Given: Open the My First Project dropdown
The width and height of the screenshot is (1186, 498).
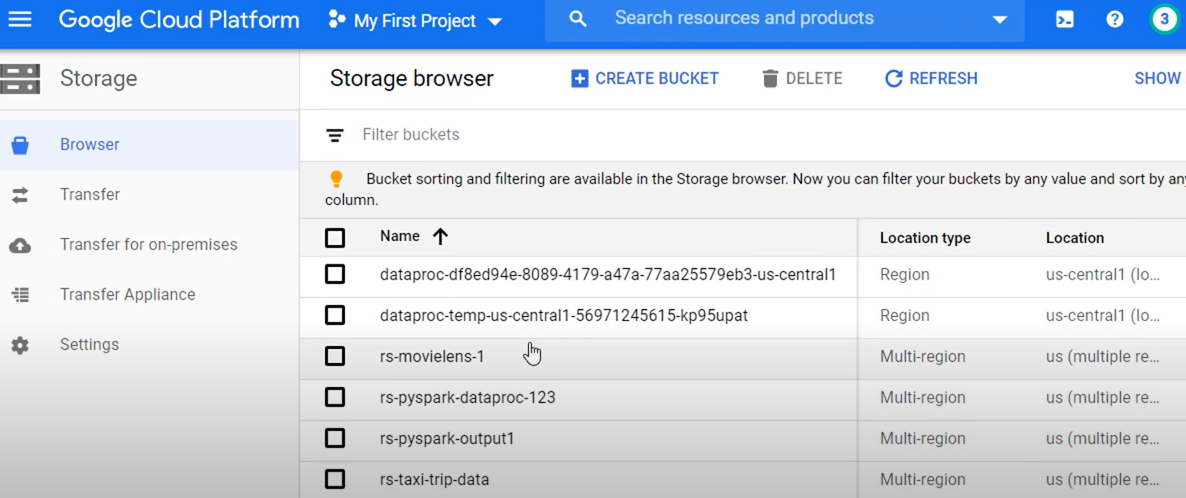Looking at the screenshot, I should click(x=415, y=20).
